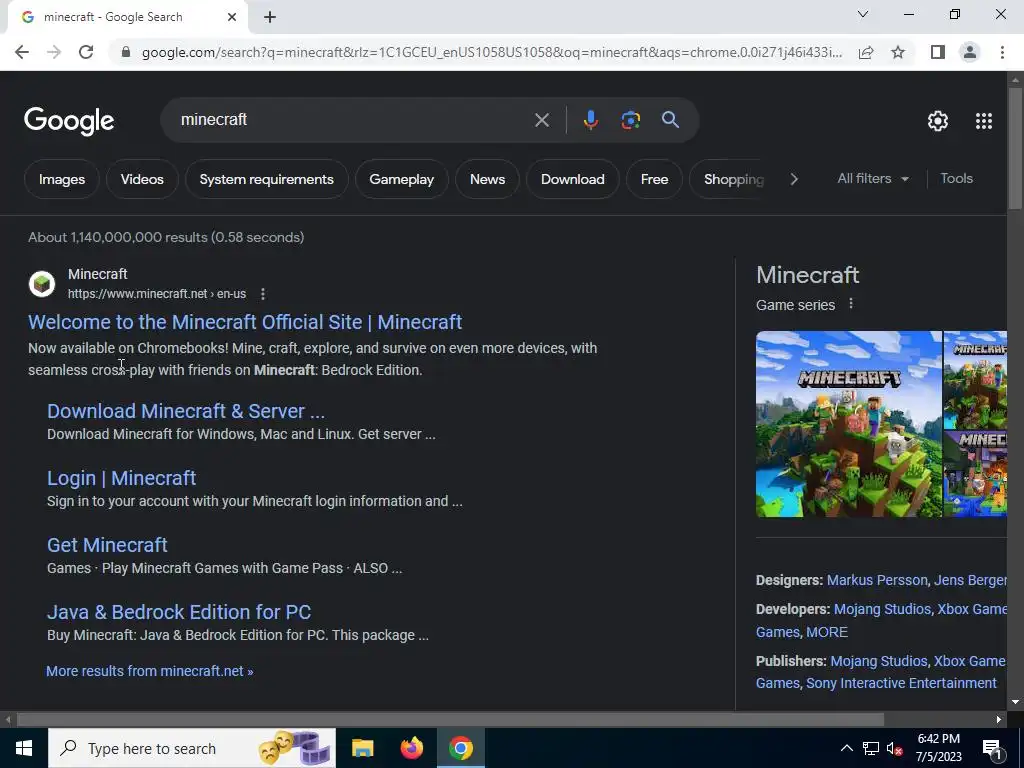Select the News filter chip

(487, 180)
